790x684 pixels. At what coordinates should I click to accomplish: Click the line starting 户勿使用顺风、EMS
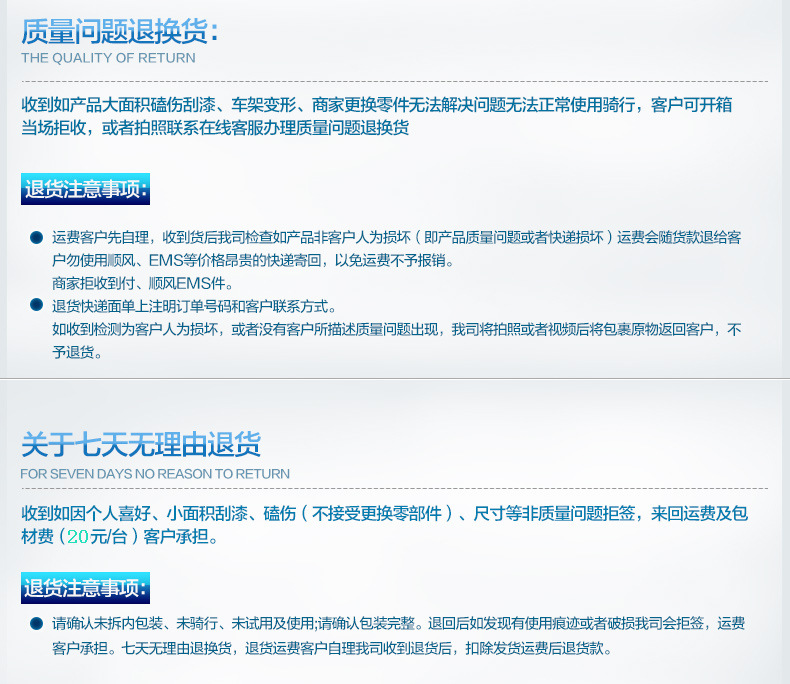pos(253,260)
